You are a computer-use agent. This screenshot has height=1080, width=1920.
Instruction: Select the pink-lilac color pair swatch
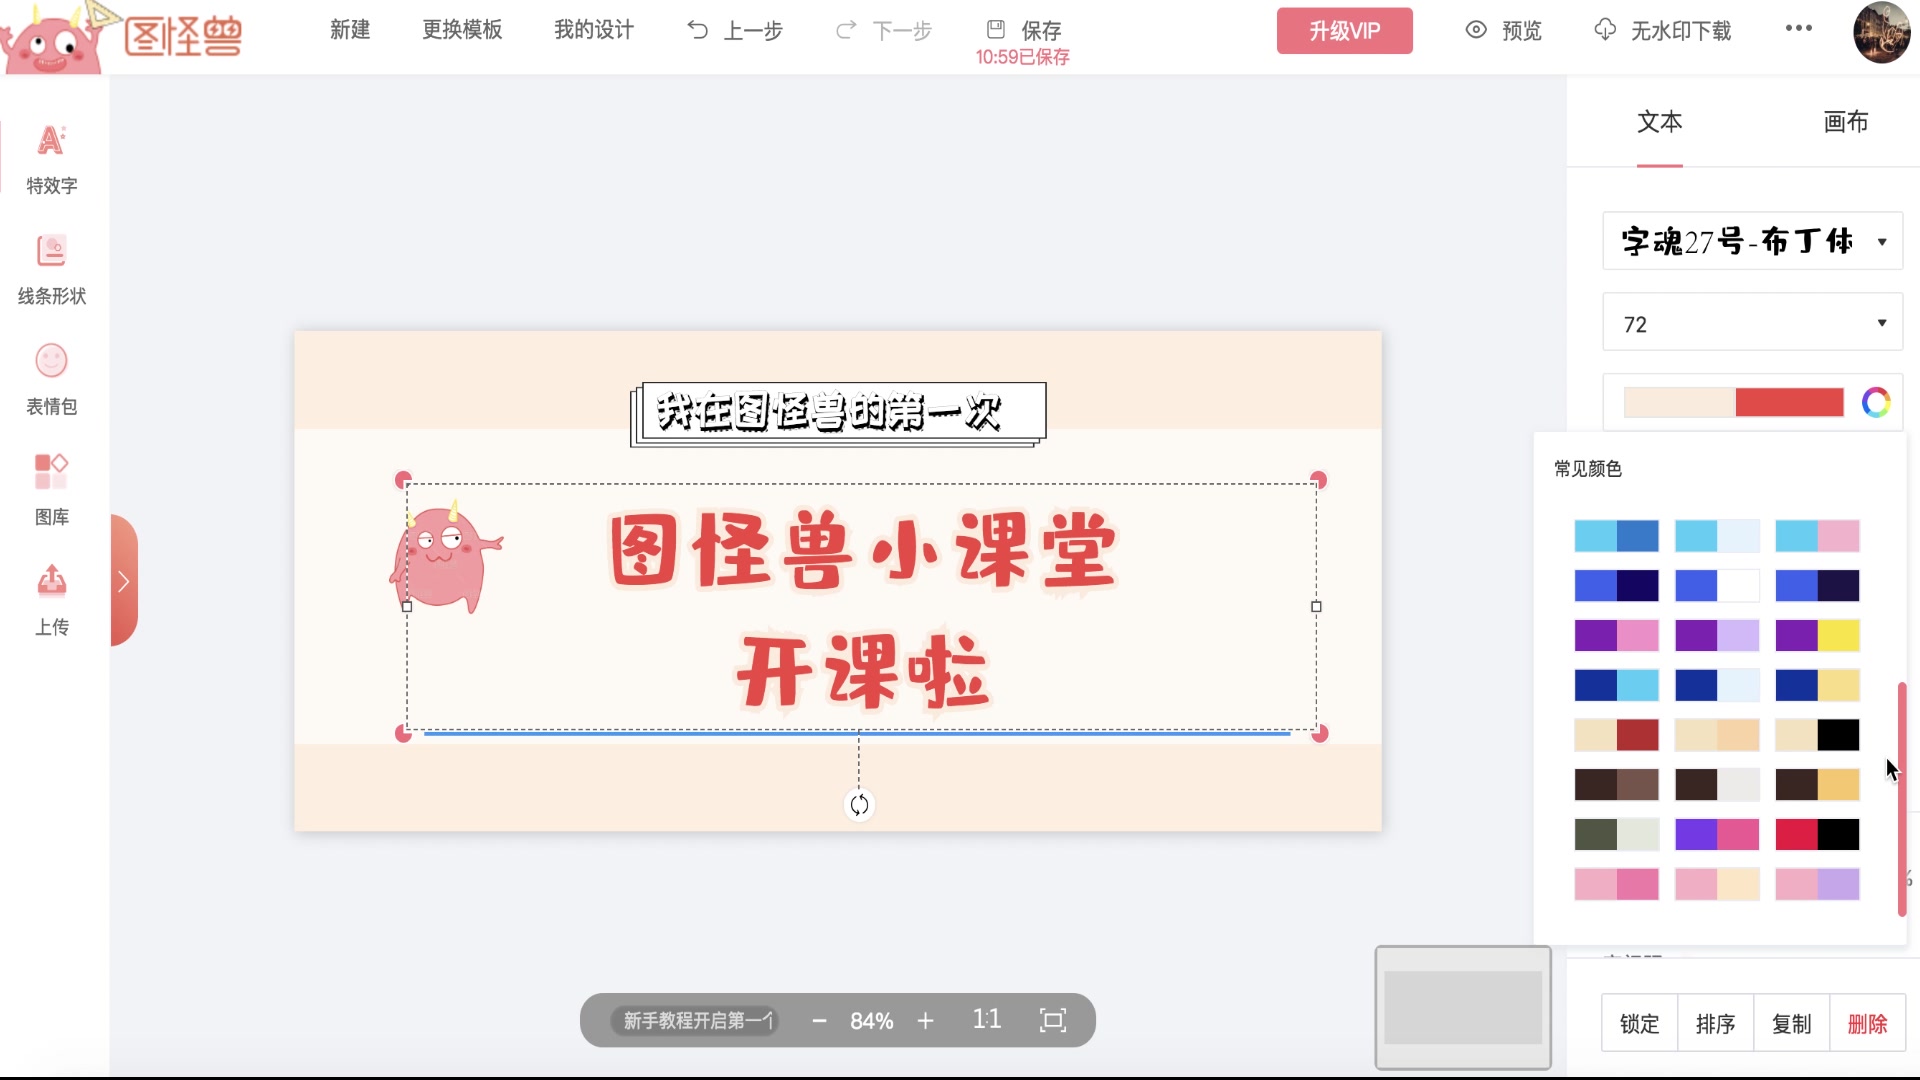click(x=1817, y=884)
